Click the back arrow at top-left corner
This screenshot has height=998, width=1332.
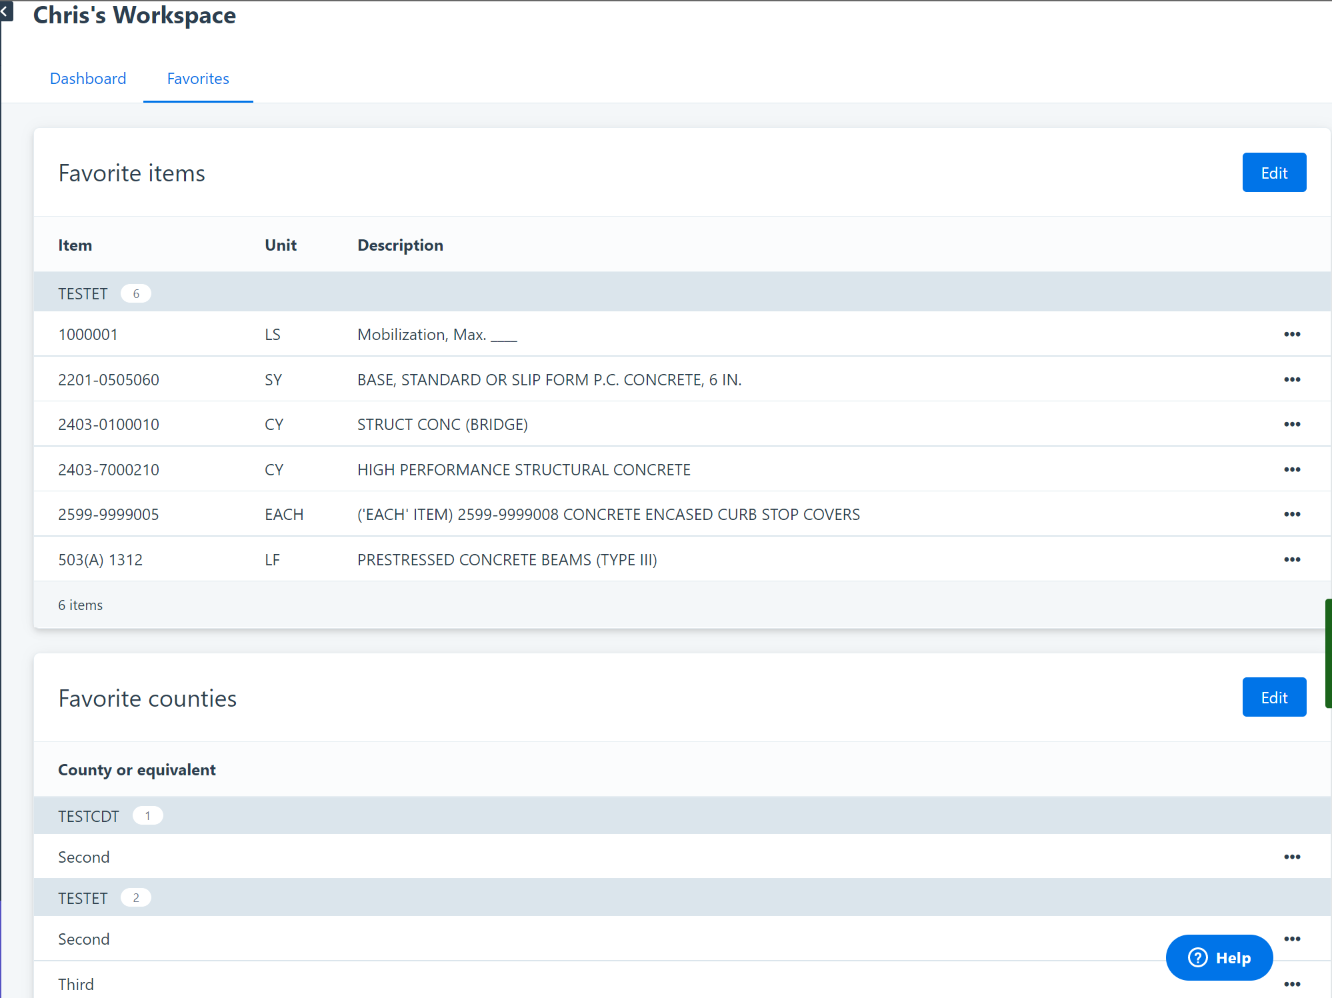6,11
